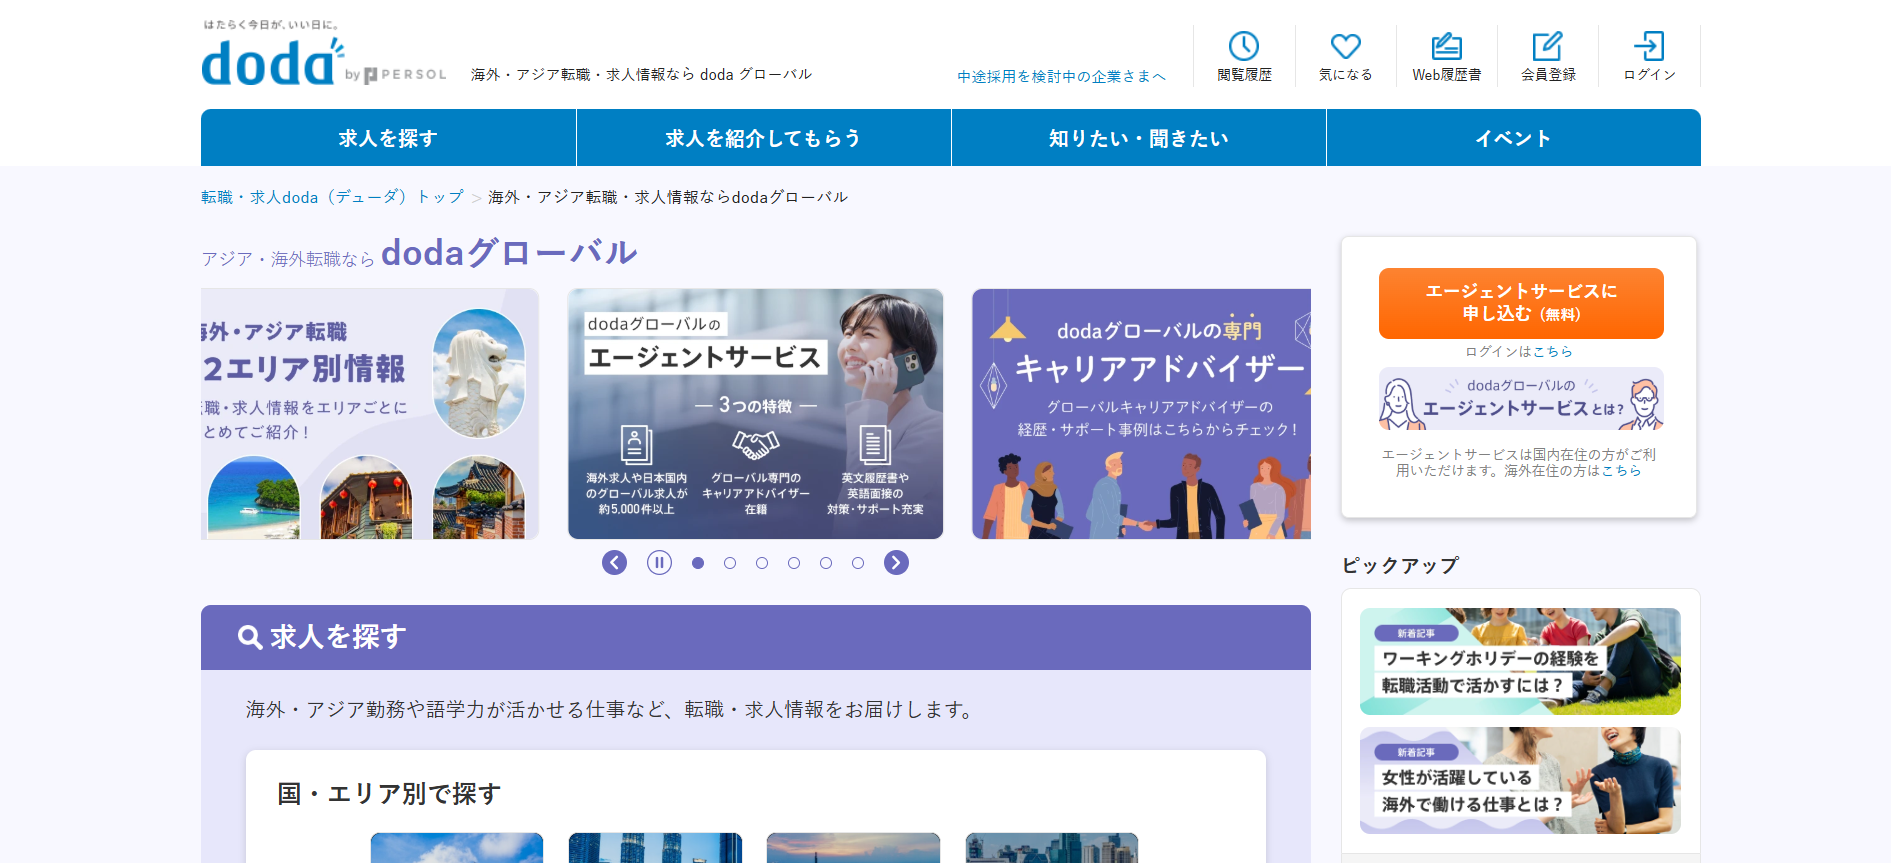The height and width of the screenshot is (863, 1891).
Task: Expand the イベント navigation menu
Action: (x=1513, y=138)
